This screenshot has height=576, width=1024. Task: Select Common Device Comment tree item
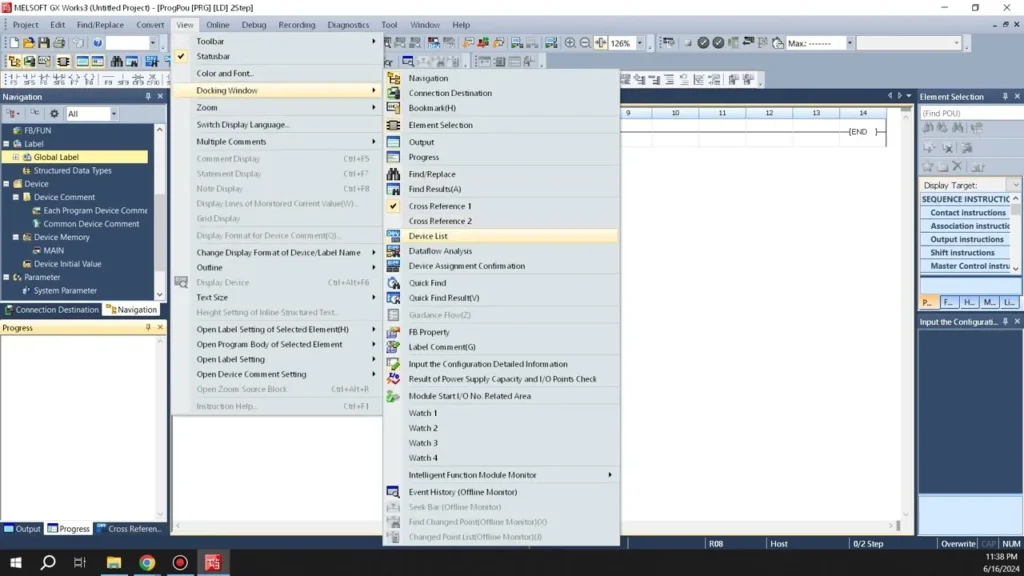[x=91, y=224]
